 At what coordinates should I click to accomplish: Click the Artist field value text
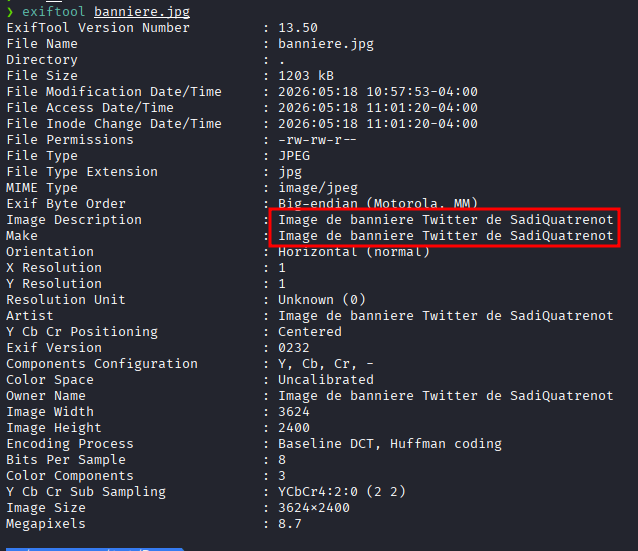coord(446,316)
